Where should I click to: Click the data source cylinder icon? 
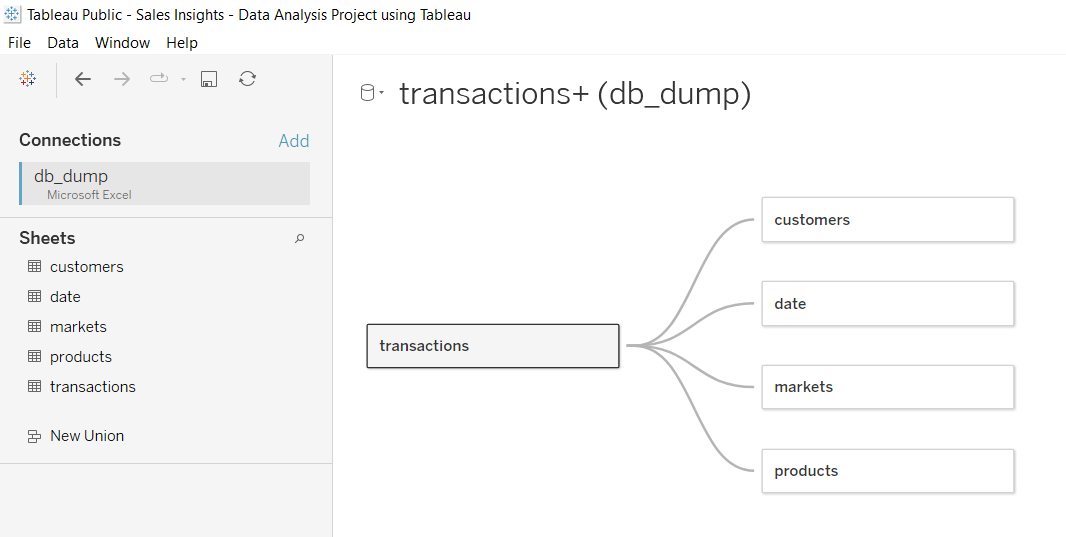(367, 93)
